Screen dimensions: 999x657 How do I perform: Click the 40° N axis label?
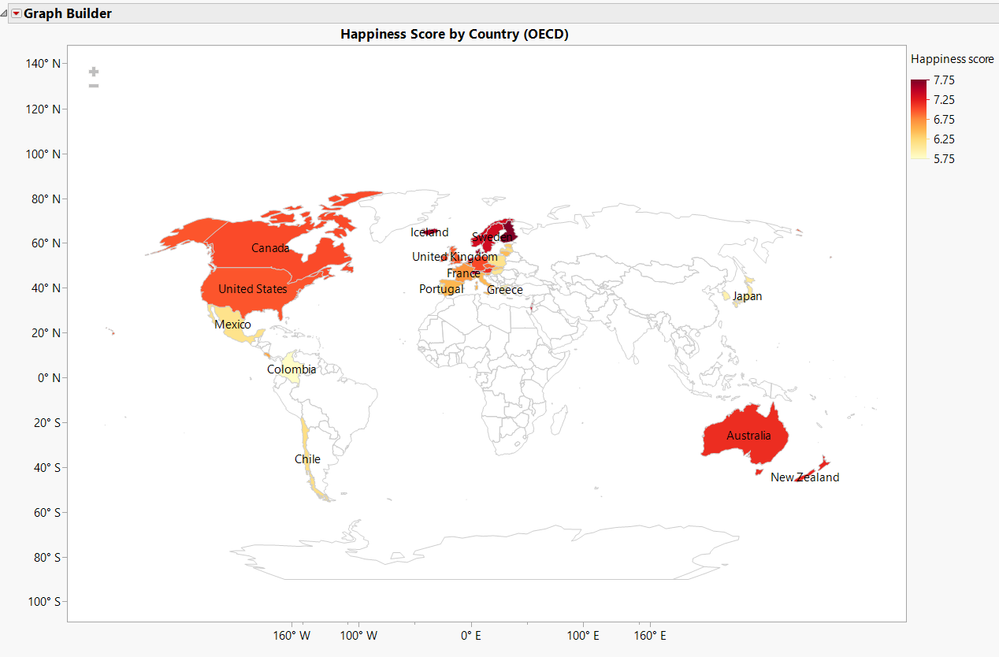coord(46,288)
